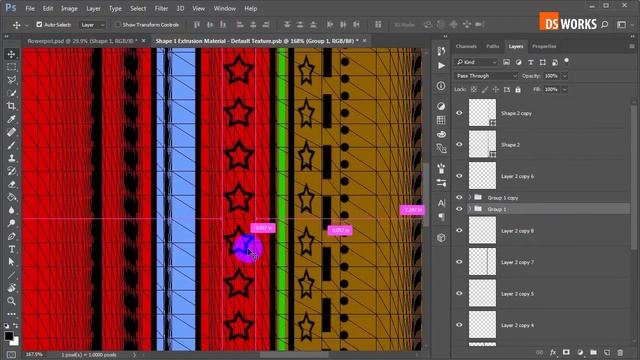Open the Filter menu
Viewport: 640px width, 360px height.
[x=161, y=8]
